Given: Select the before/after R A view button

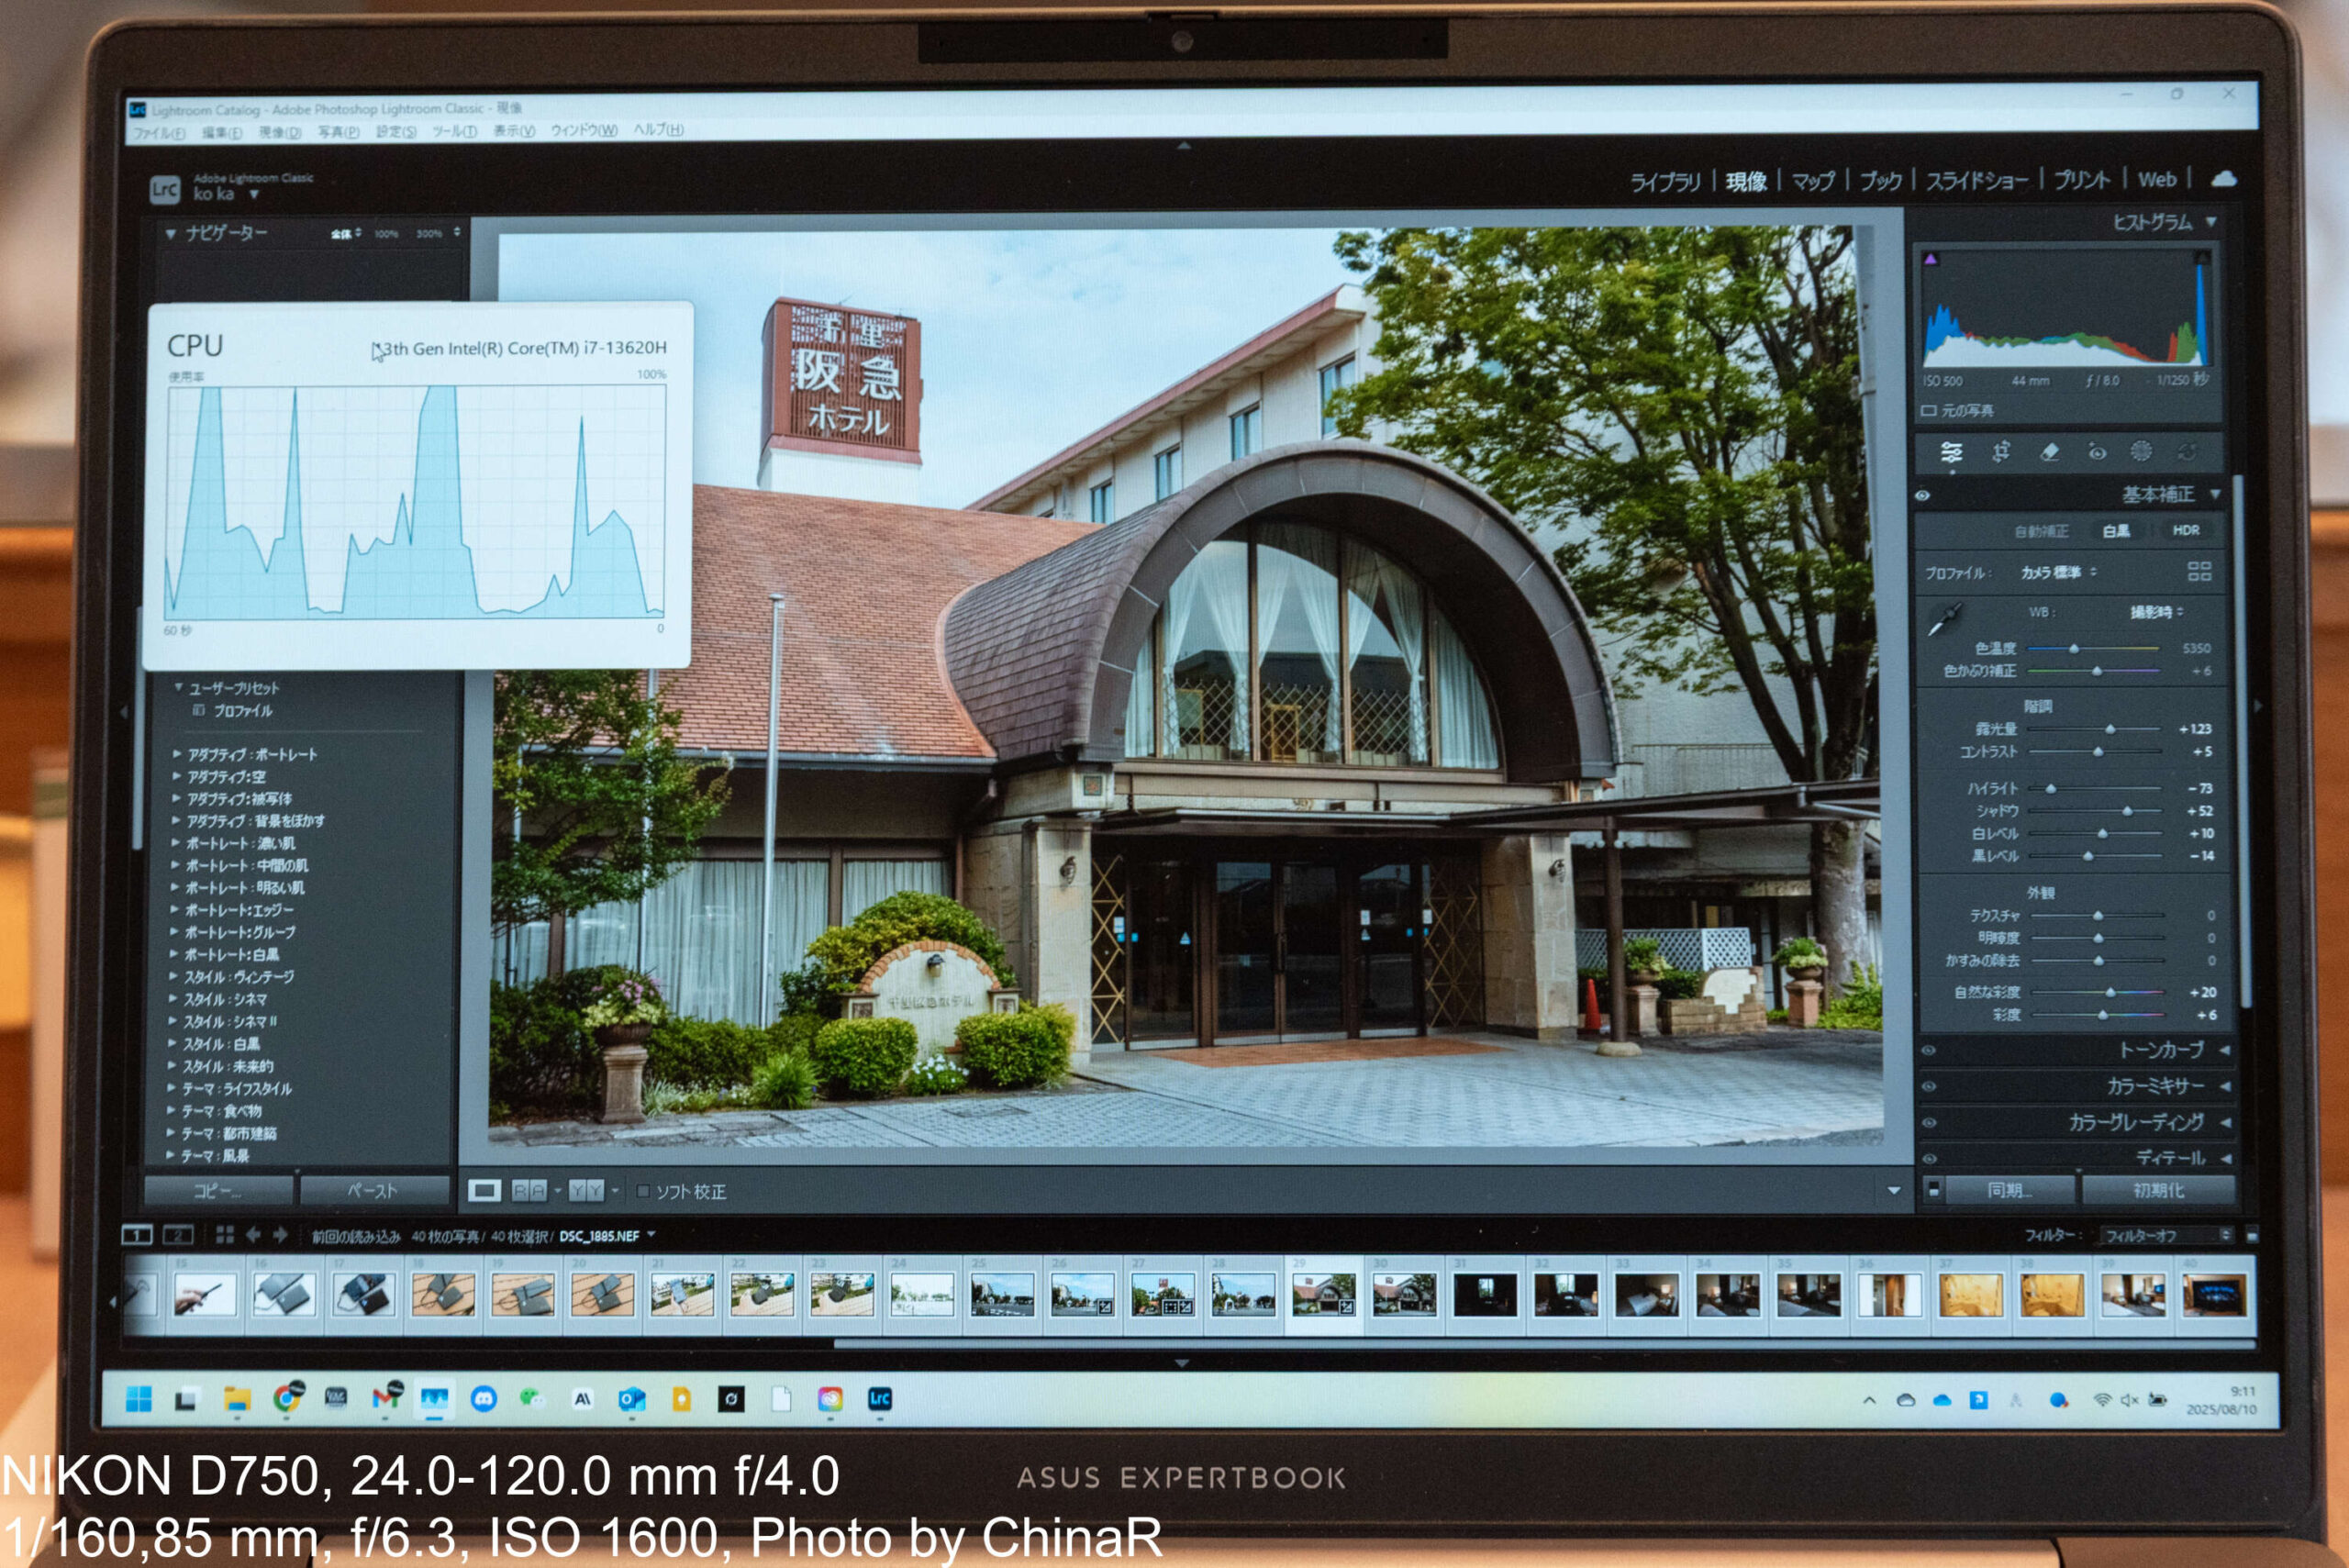Looking at the screenshot, I should click(529, 1191).
